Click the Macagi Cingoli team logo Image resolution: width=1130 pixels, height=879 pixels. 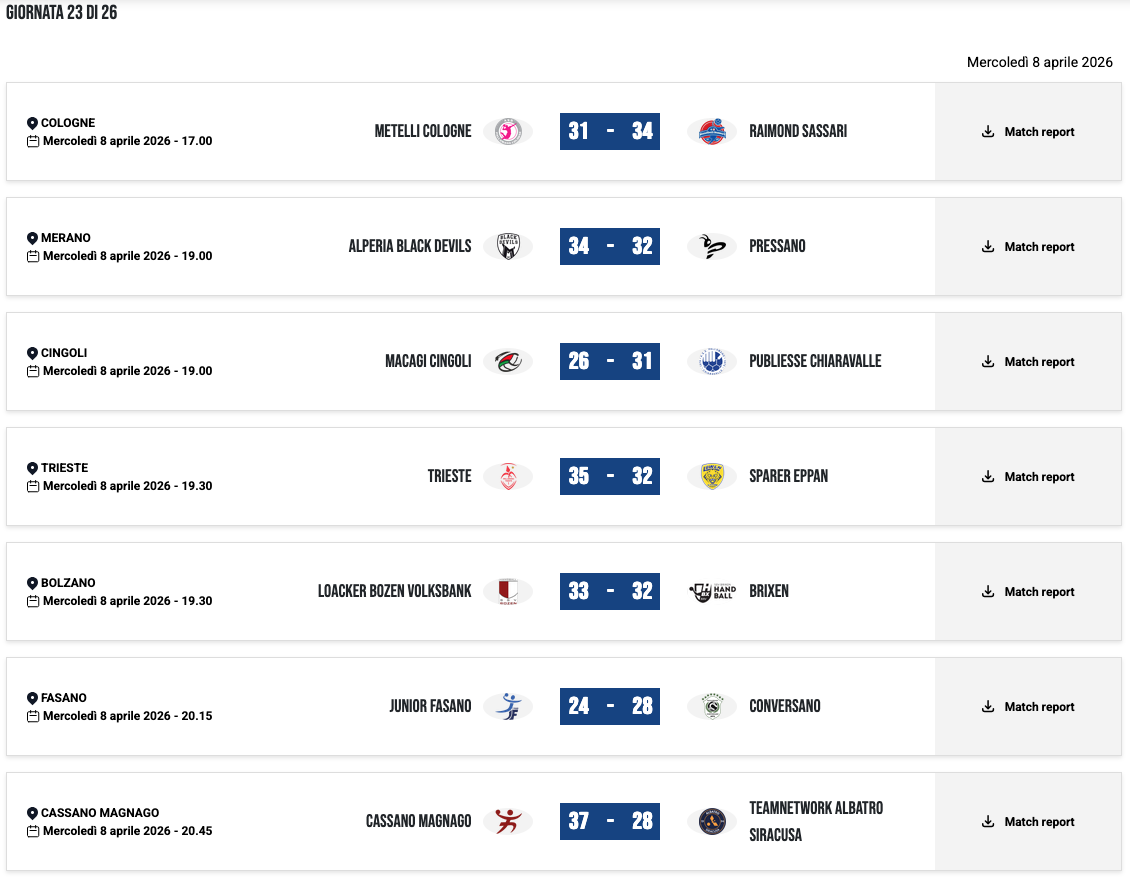click(x=507, y=361)
